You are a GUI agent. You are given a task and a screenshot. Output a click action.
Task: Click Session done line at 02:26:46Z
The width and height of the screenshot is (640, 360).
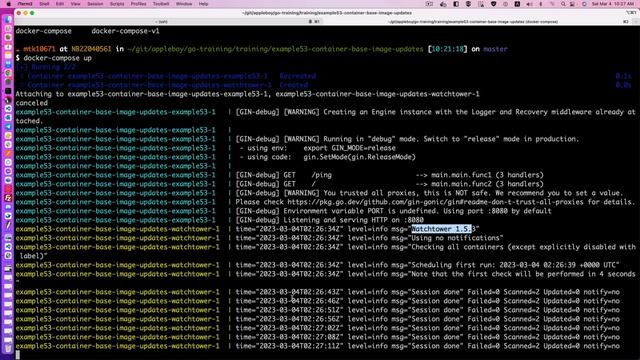coord(318,301)
